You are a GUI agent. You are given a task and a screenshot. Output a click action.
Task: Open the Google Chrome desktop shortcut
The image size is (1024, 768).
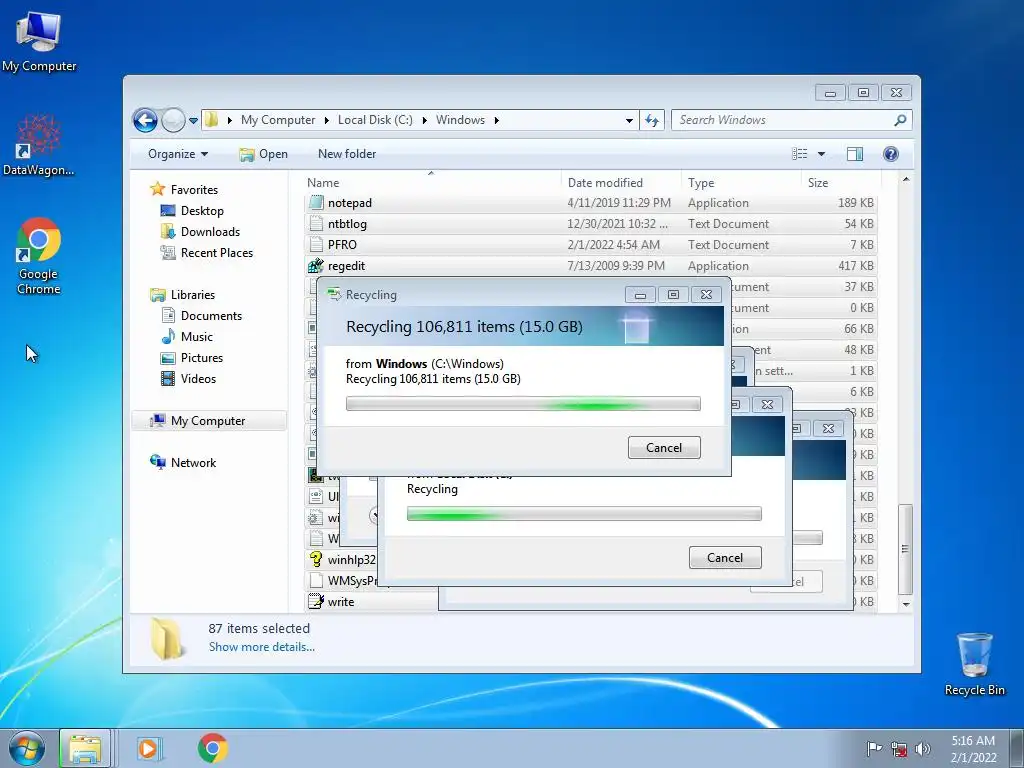(x=39, y=256)
